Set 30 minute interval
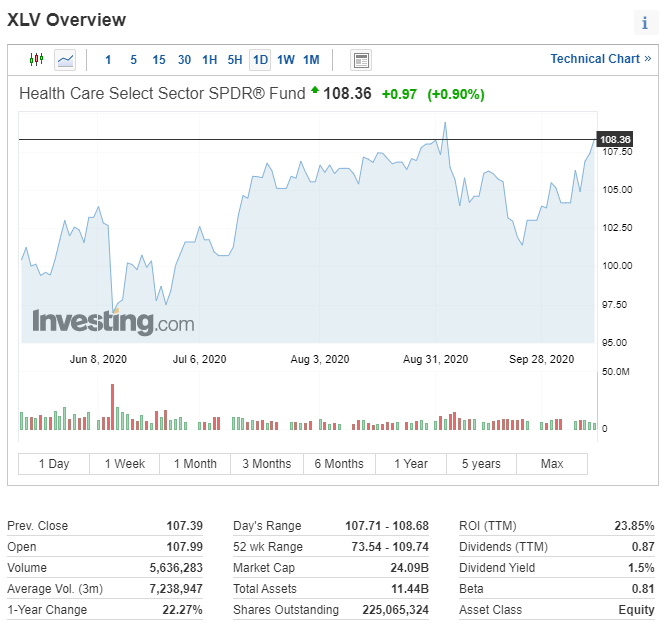Screen dimensions: 664x633 184,60
